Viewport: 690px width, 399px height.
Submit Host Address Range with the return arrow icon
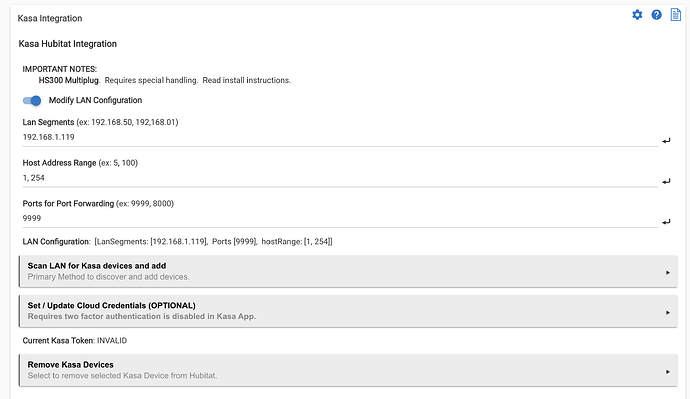coord(666,181)
